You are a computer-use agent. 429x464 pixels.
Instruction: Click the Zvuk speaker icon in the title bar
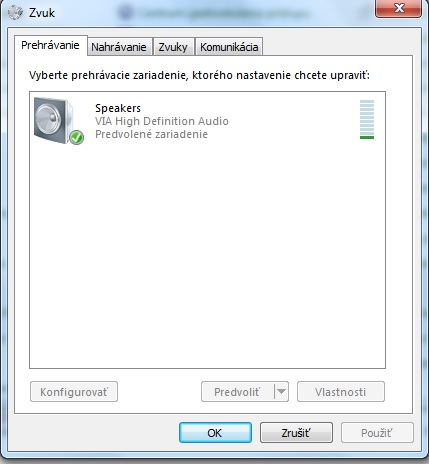pos(15,13)
